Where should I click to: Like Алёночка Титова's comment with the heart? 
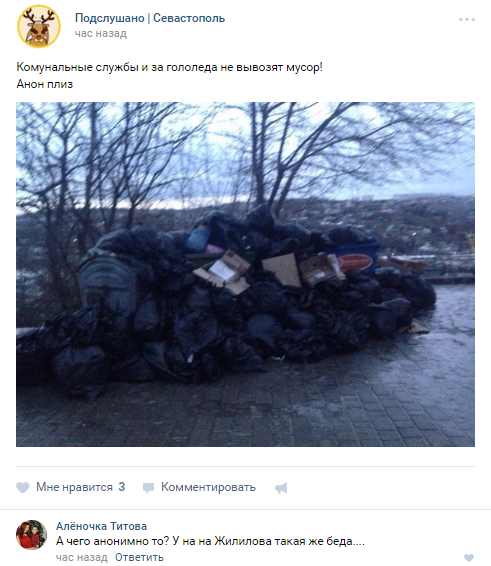[469, 558]
